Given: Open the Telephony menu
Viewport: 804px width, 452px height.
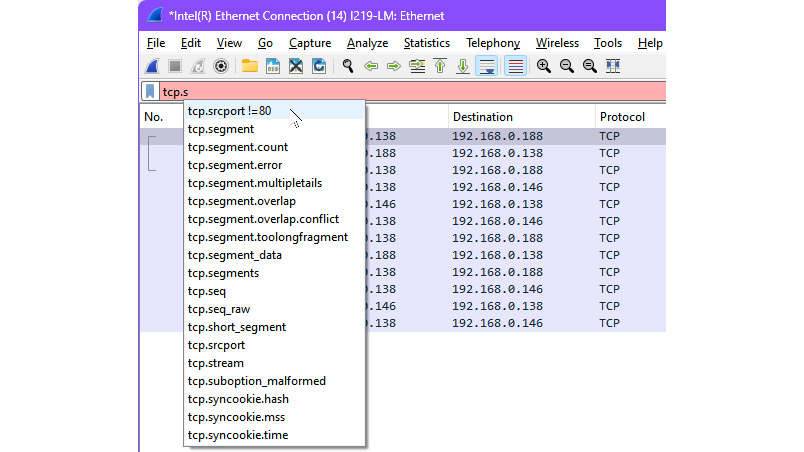Looking at the screenshot, I should (x=492, y=43).
